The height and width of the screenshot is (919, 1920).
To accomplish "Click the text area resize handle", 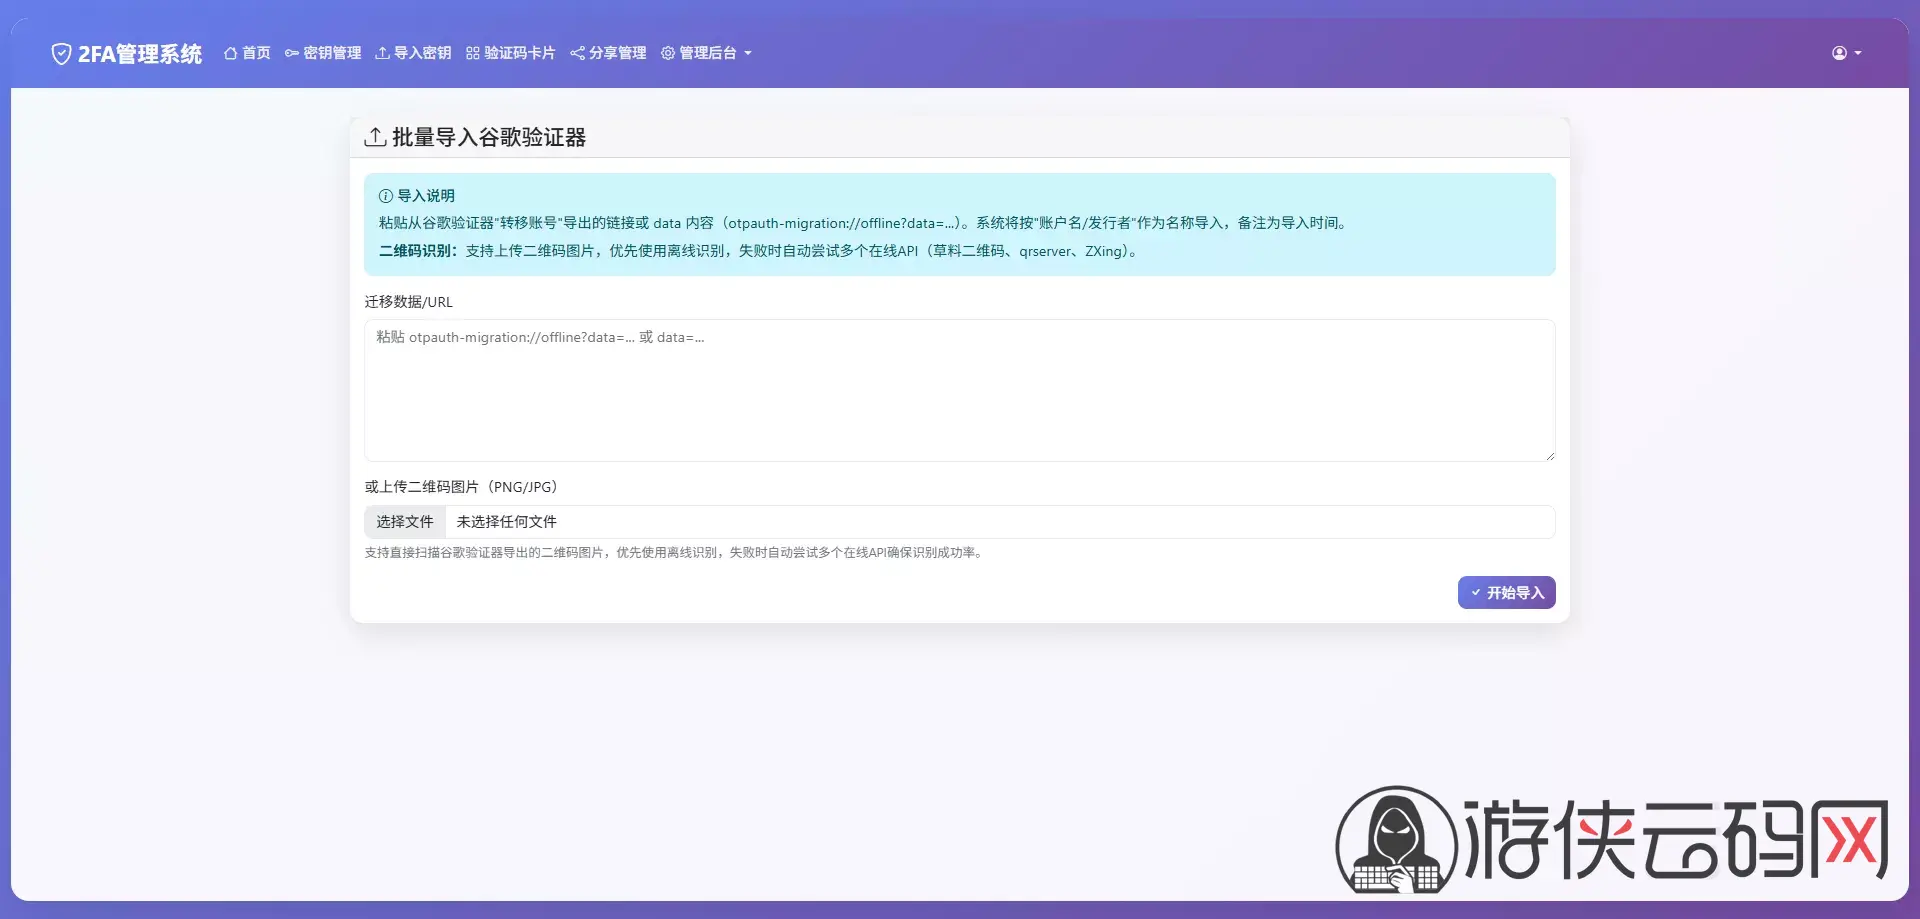I will [1549, 456].
